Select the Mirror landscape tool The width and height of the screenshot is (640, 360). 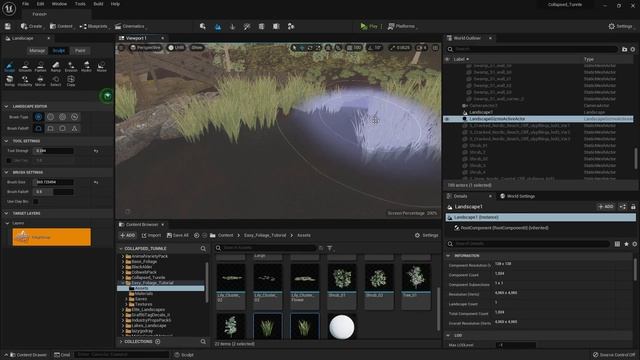pos(40,81)
